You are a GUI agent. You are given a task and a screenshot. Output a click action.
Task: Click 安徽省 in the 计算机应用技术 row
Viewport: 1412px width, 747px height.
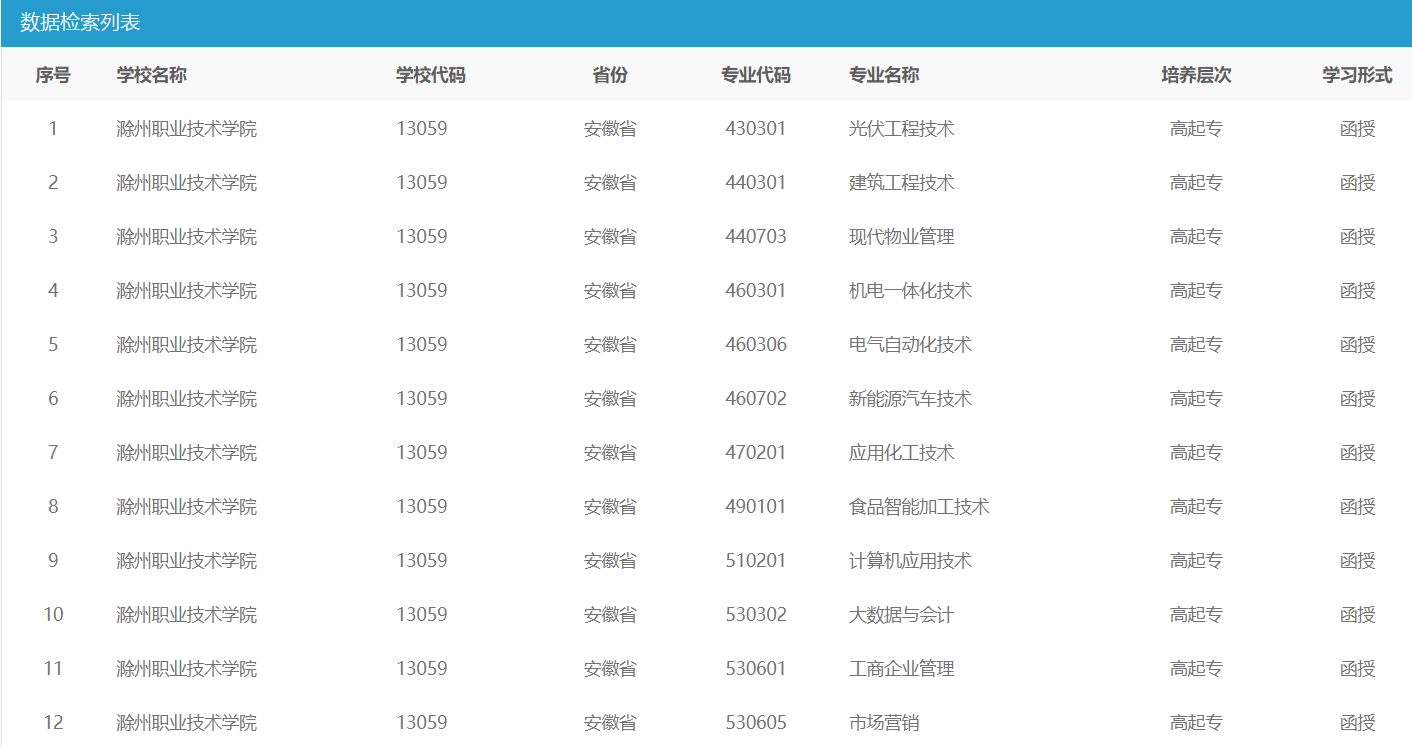pyautogui.click(x=610, y=561)
